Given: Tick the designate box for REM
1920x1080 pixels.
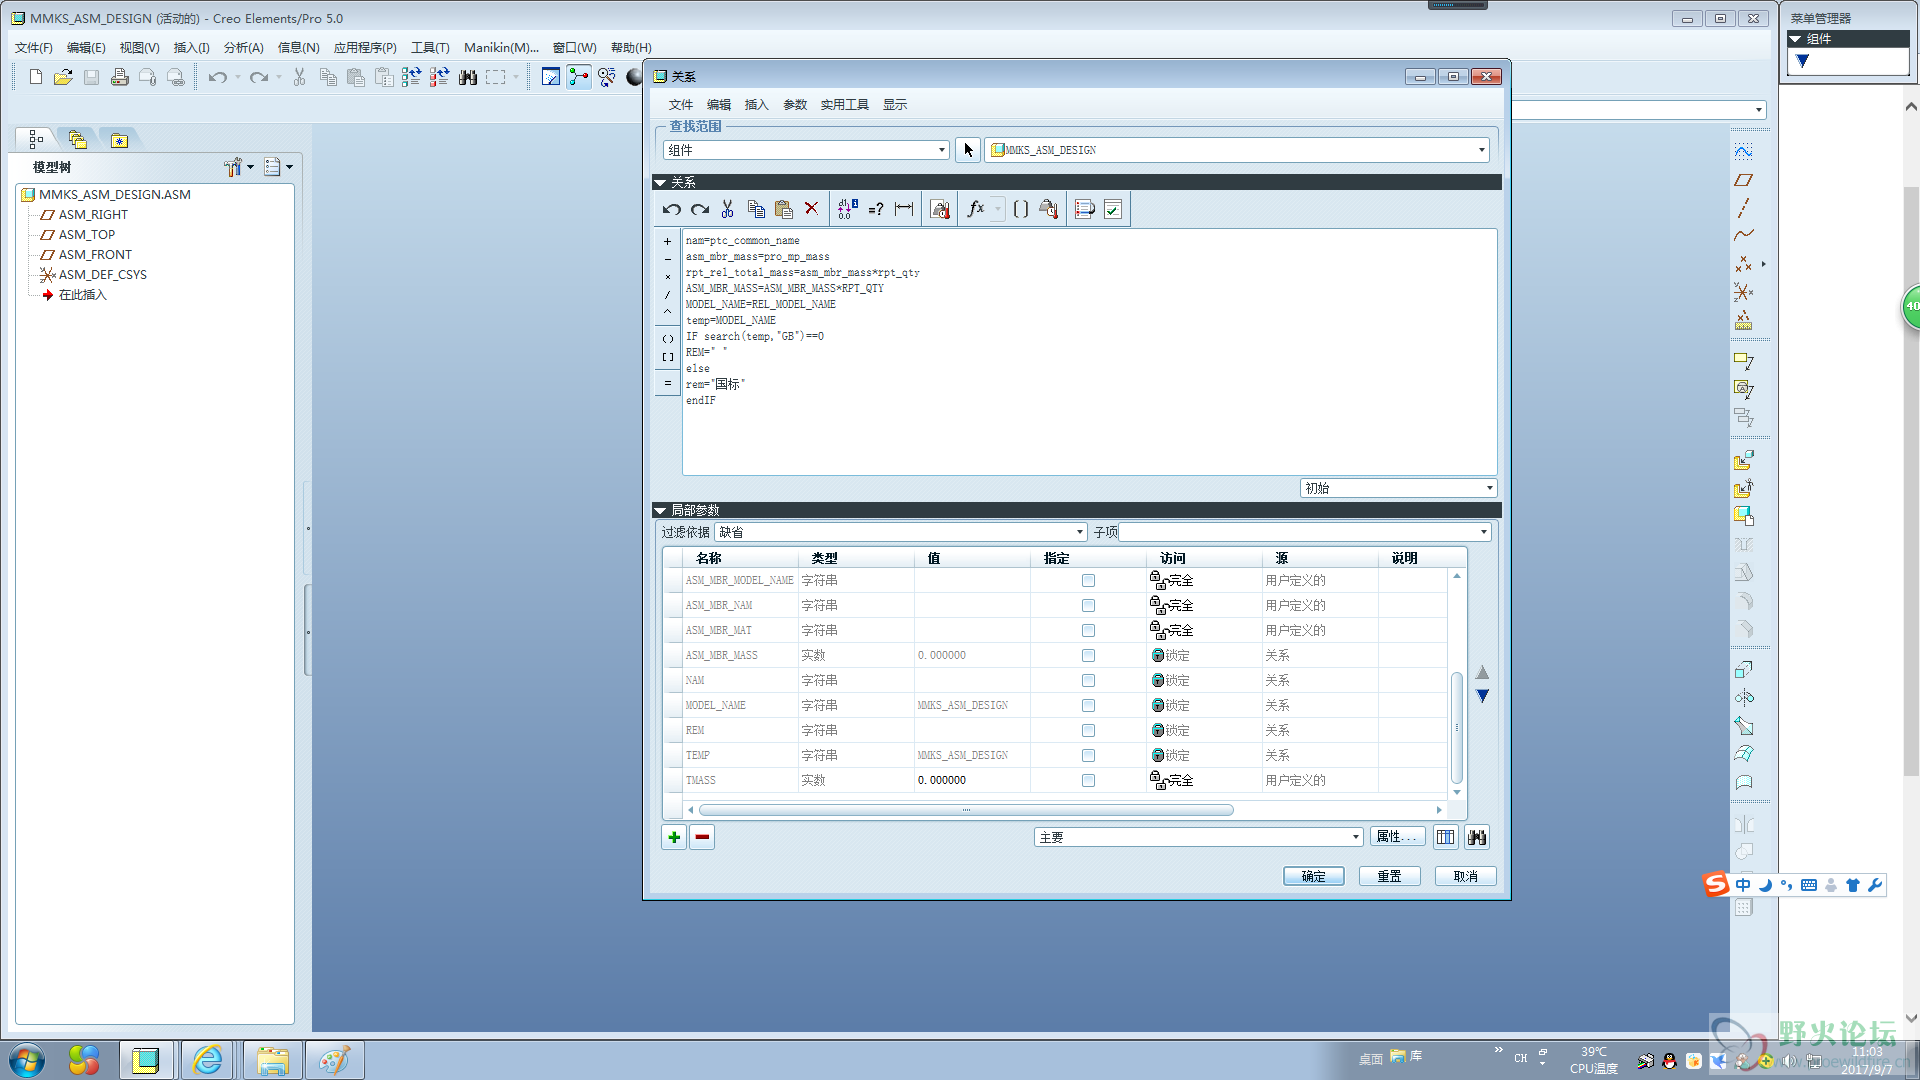Looking at the screenshot, I should (x=1088, y=731).
